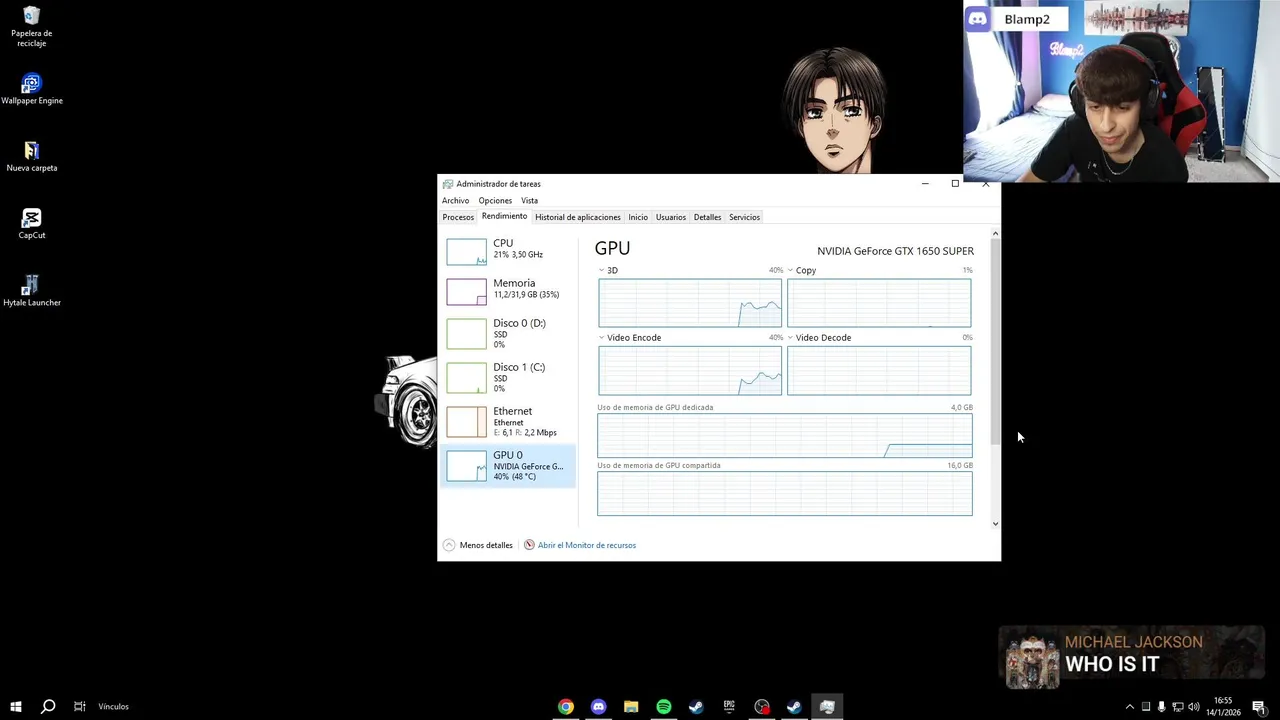Viewport: 1280px width, 720px height.
Task: Select GPU 0 in performance sidebar
Action: coord(509,465)
